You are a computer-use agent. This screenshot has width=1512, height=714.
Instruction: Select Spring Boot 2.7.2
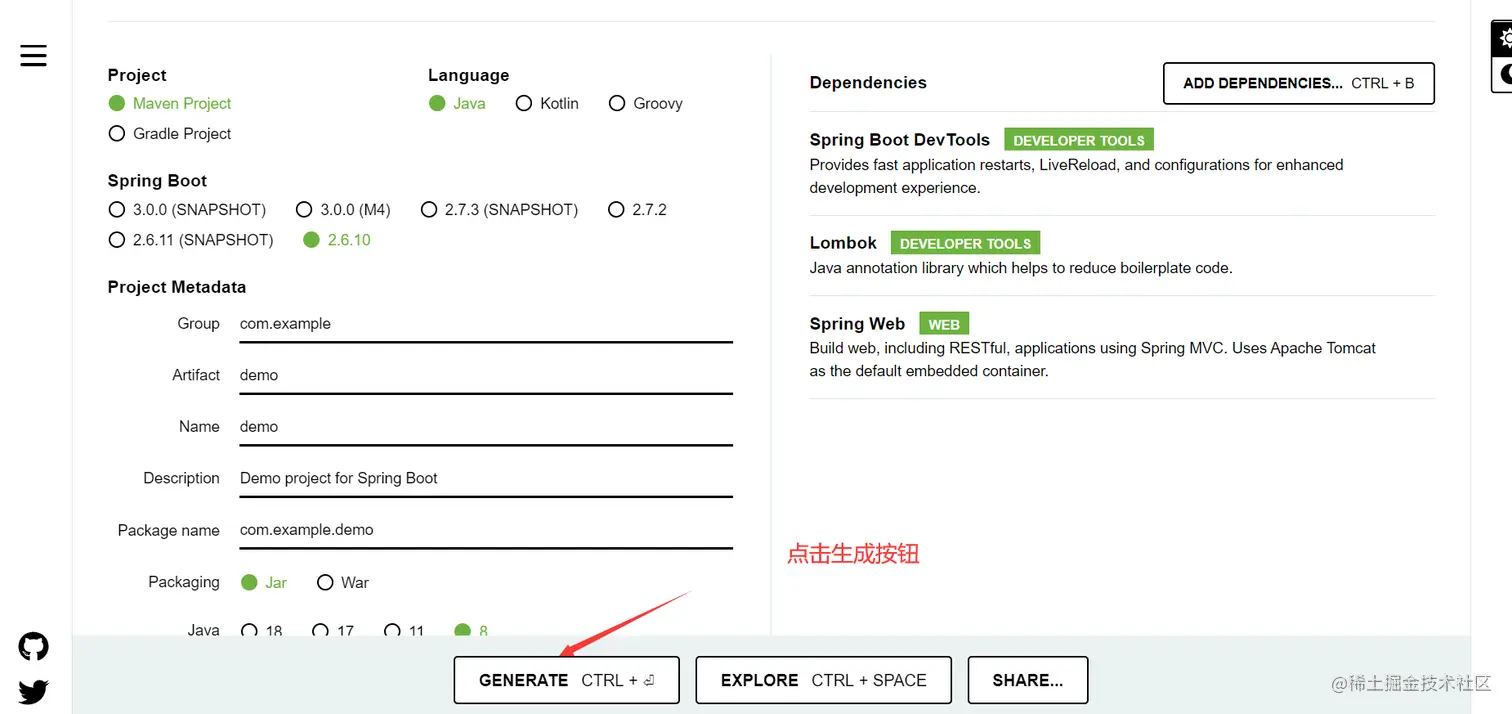(637, 210)
